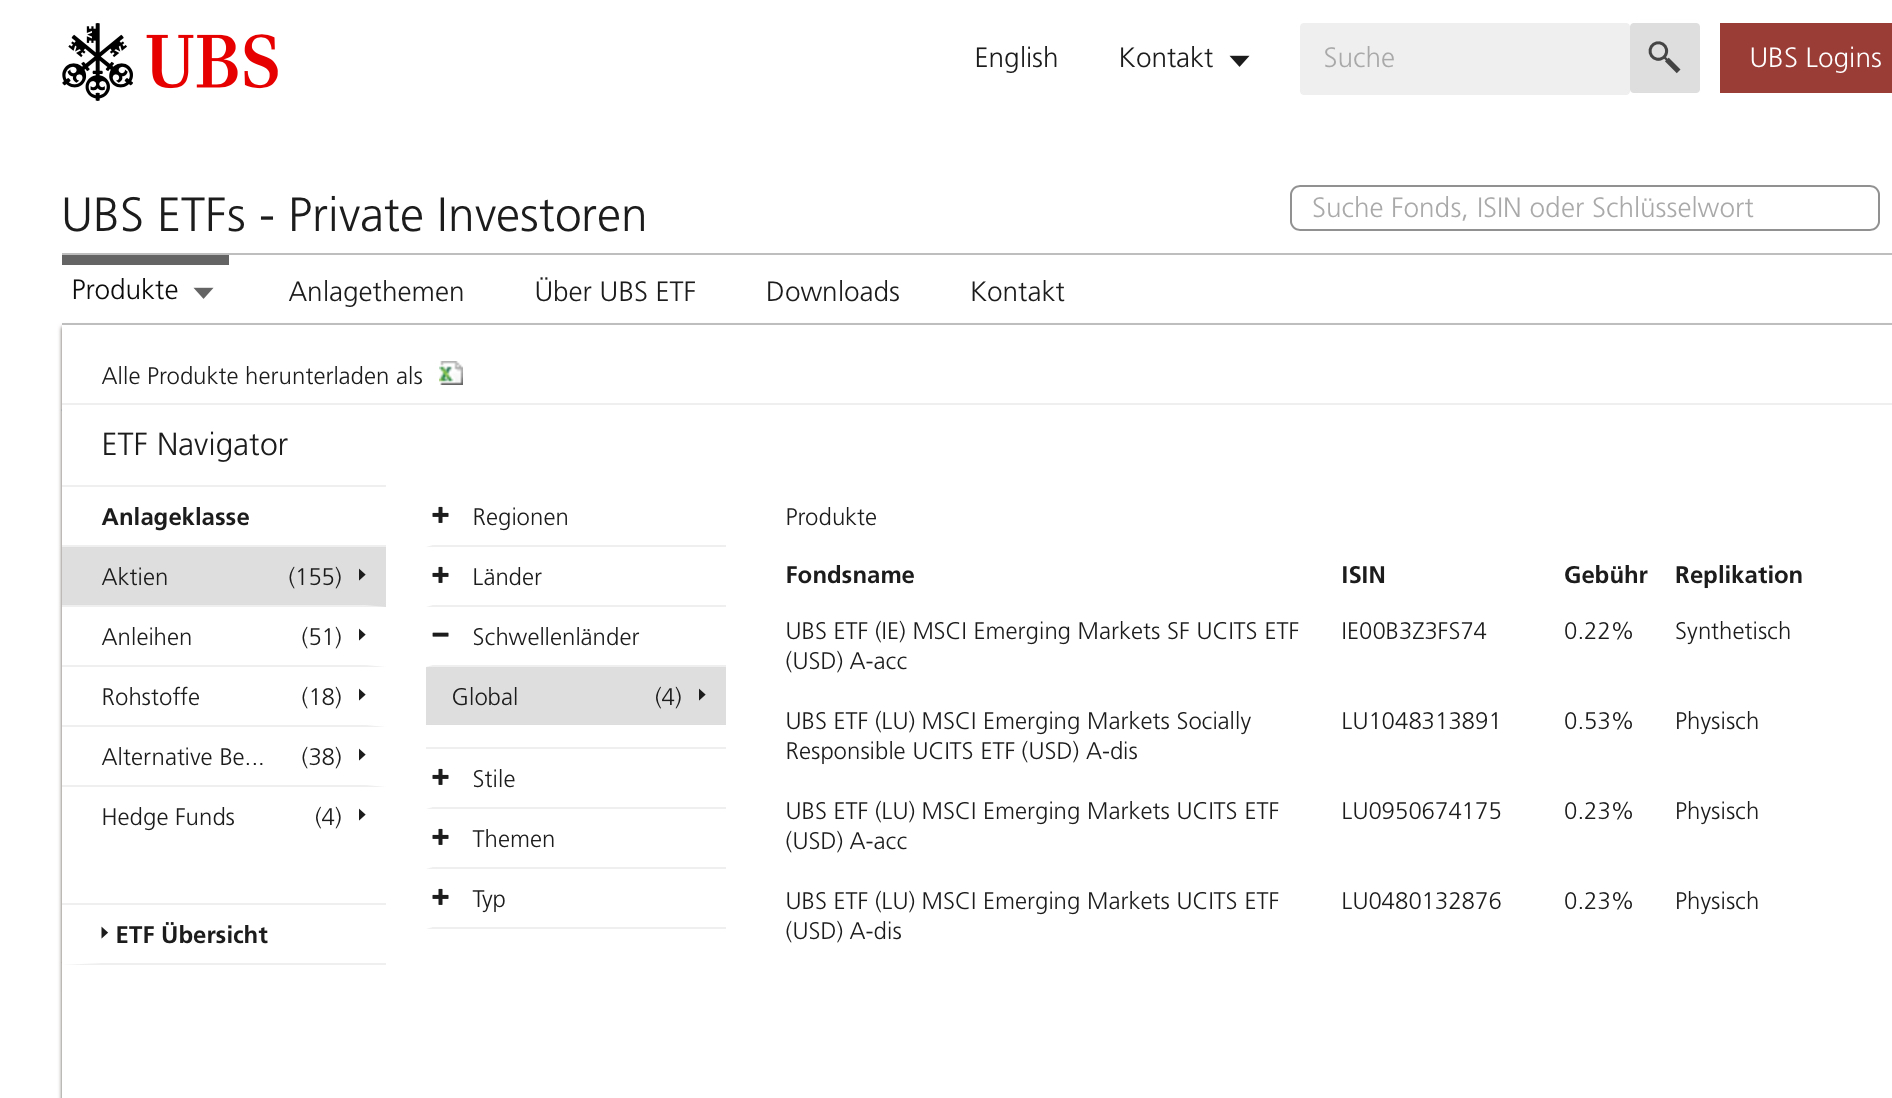Image resolution: width=1892 pixels, height=1098 pixels.
Task: Expand the Länder filter section
Action: (x=441, y=576)
